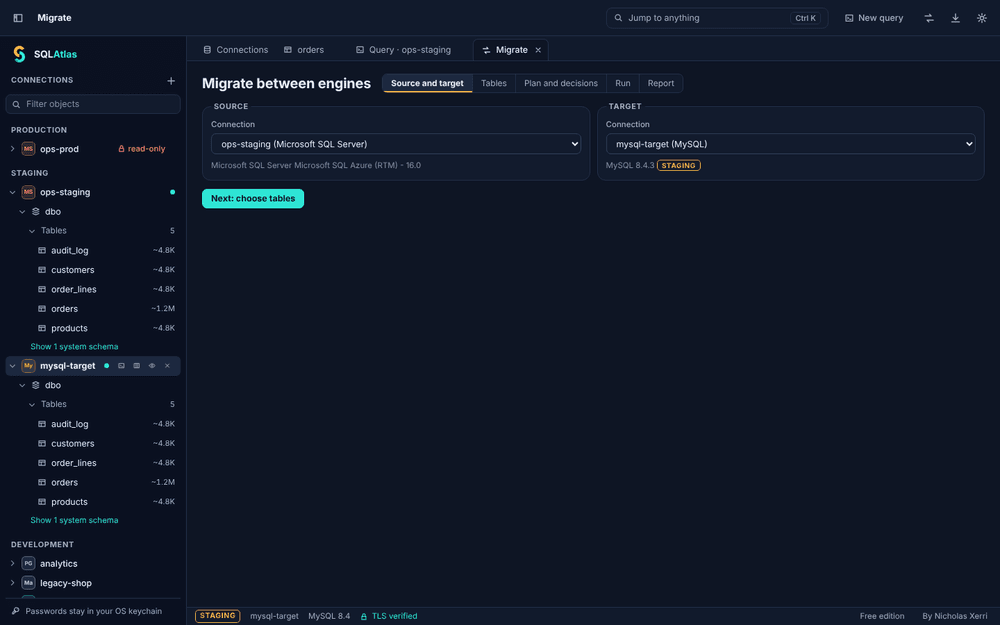Screen dimensions: 1000x625
Task: Collapse Tables under ops-staging dbo
Action: (x=32, y=231)
